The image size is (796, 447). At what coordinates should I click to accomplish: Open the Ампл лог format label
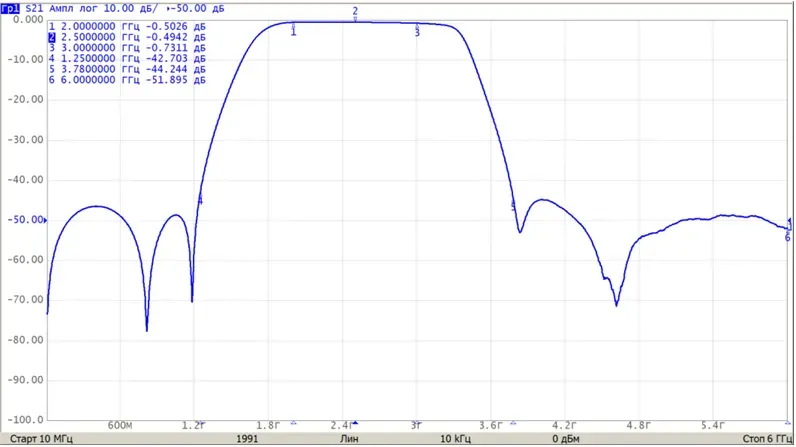(74, 9)
